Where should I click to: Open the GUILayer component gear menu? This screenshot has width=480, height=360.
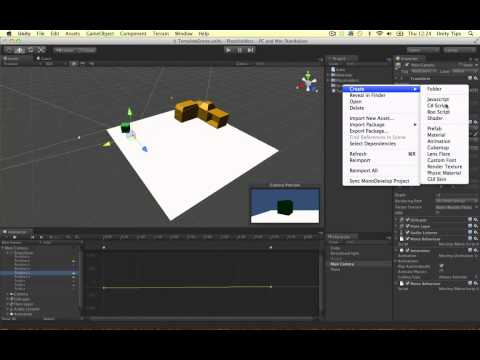click(x=475, y=220)
